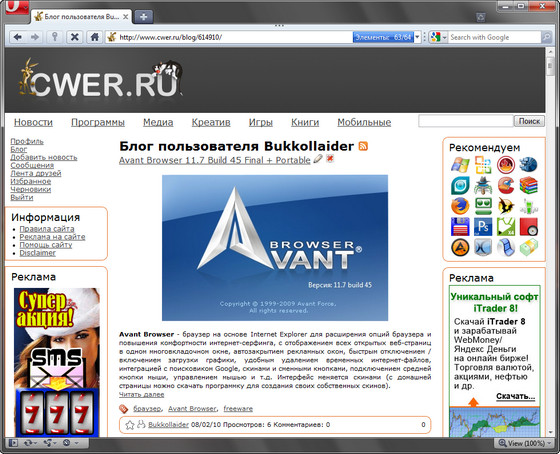This screenshot has height=454, width=560.
Task: Go back with the Back arrow
Action: click(17, 37)
